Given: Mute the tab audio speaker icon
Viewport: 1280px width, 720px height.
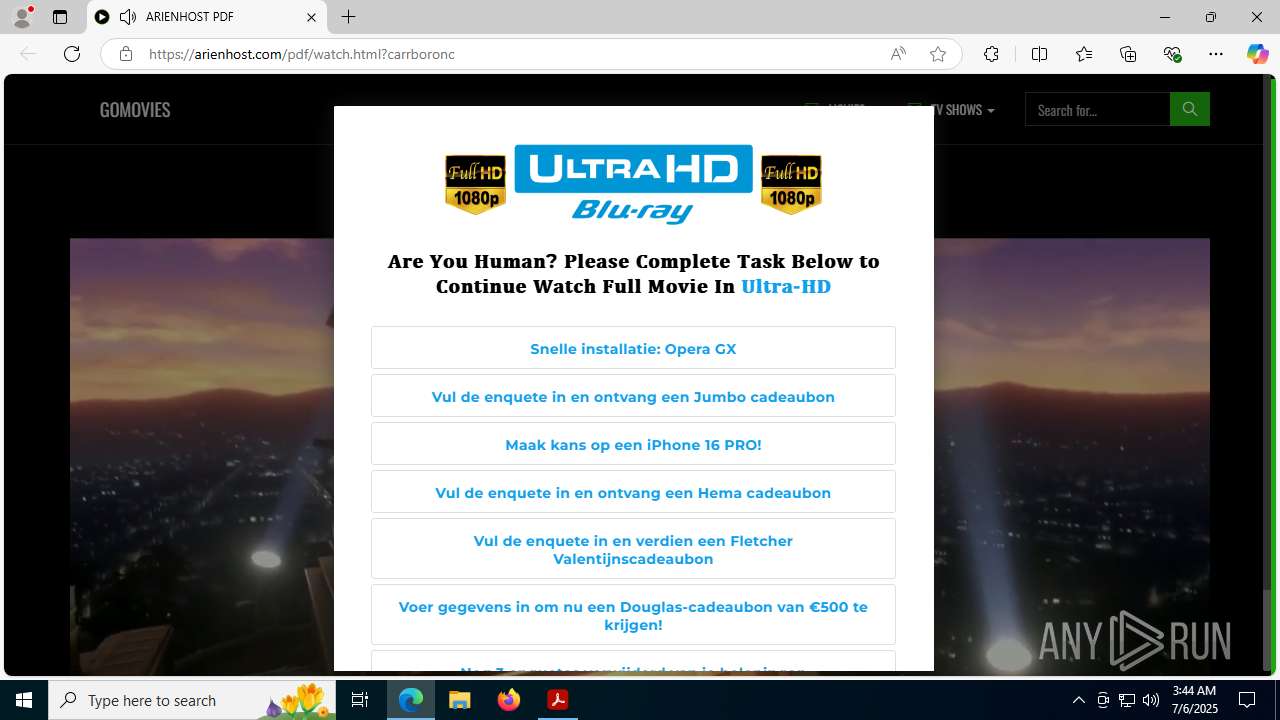Looking at the screenshot, I should (x=128, y=17).
